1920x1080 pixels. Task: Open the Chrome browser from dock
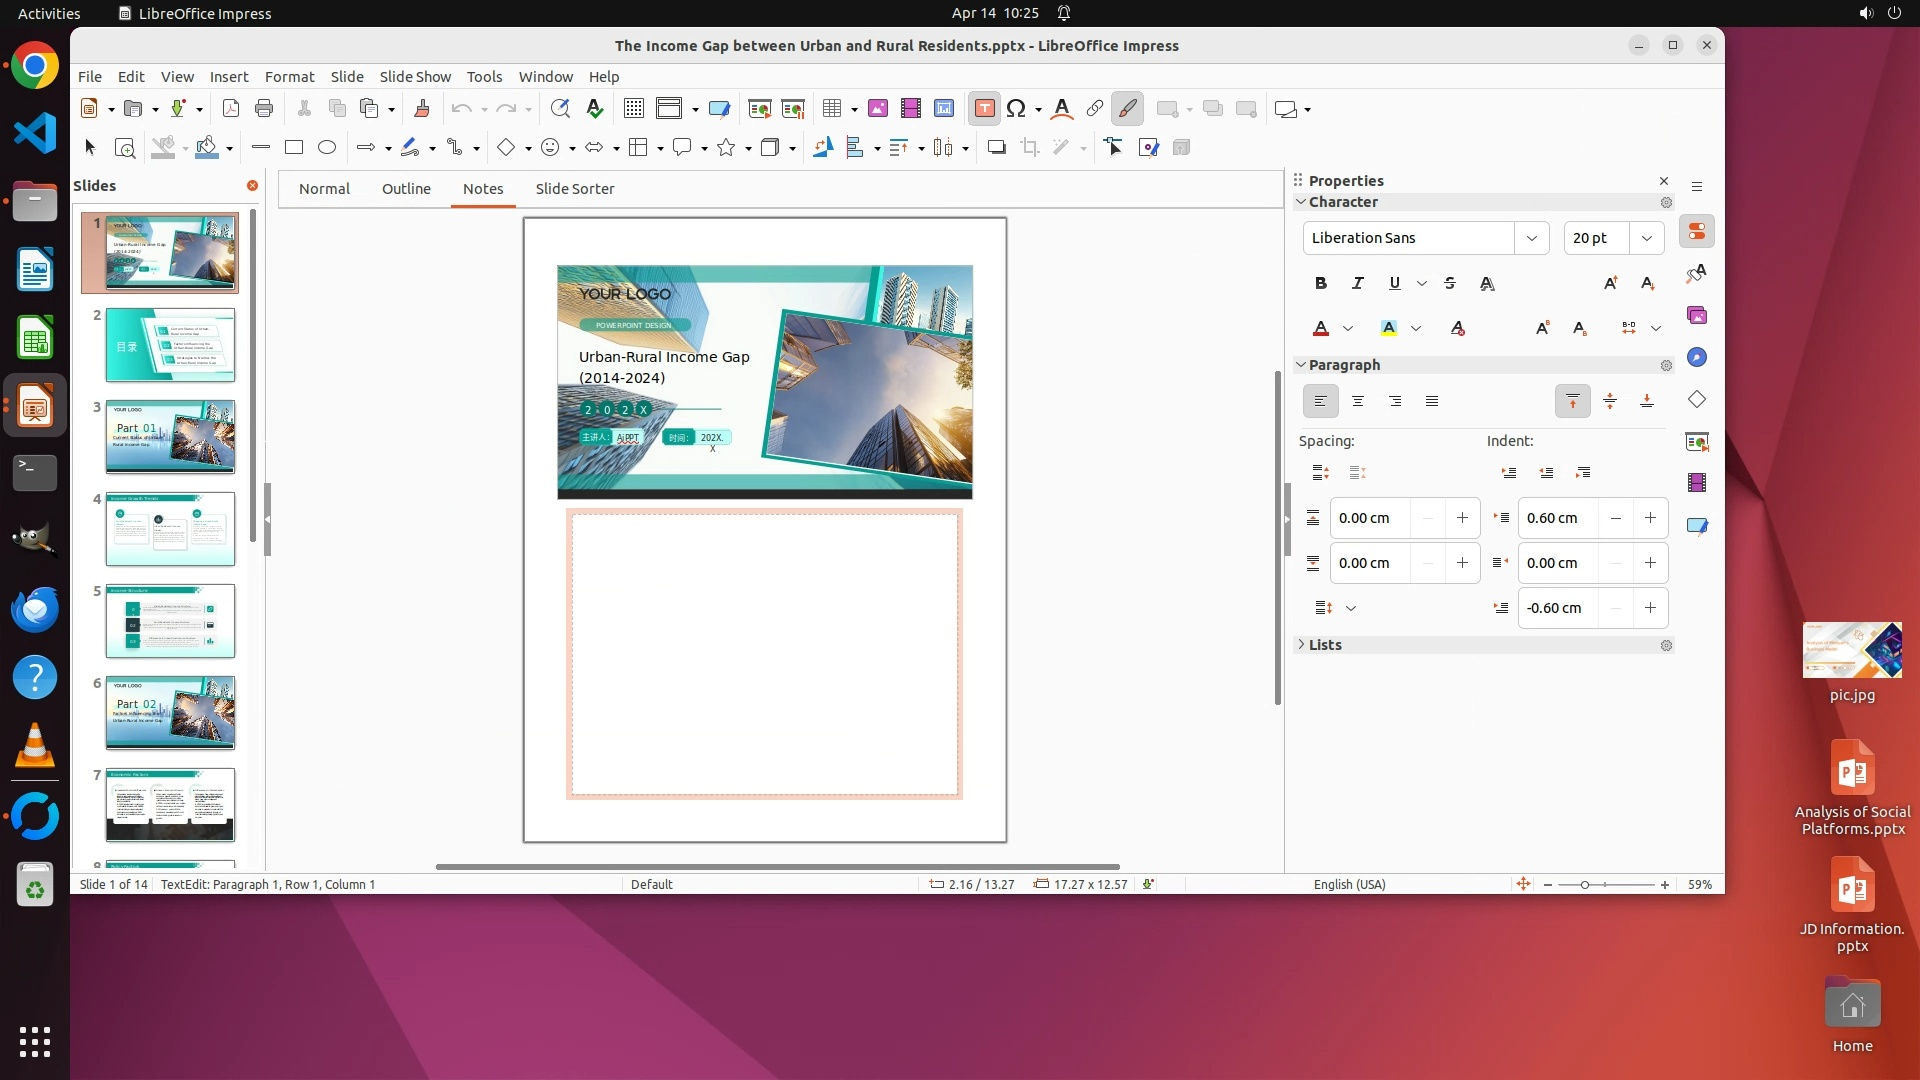[35, 67]
